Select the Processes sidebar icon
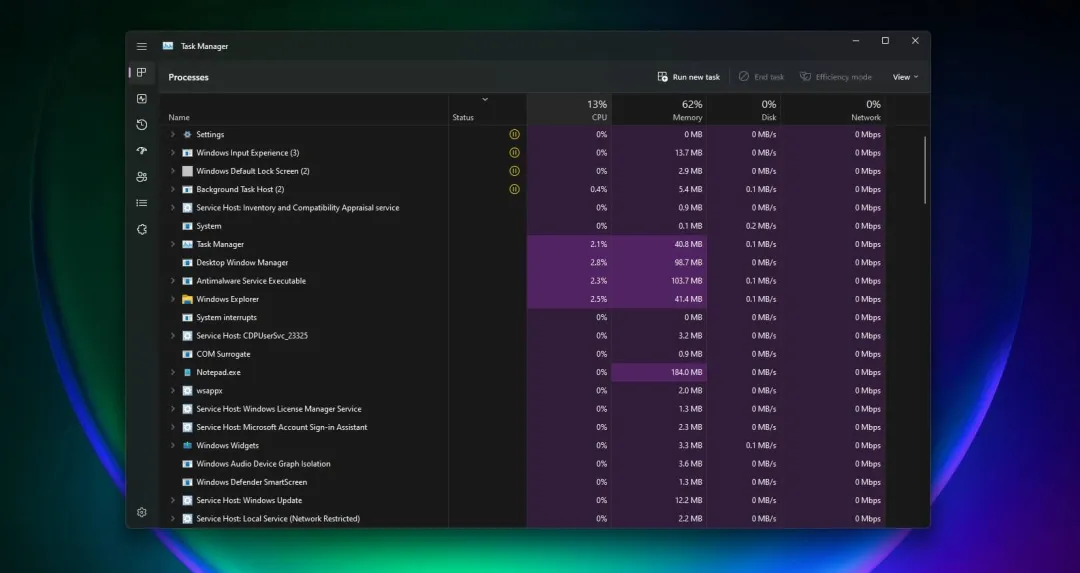Viewport: 1080px width, 573px height. click(141, 72)
